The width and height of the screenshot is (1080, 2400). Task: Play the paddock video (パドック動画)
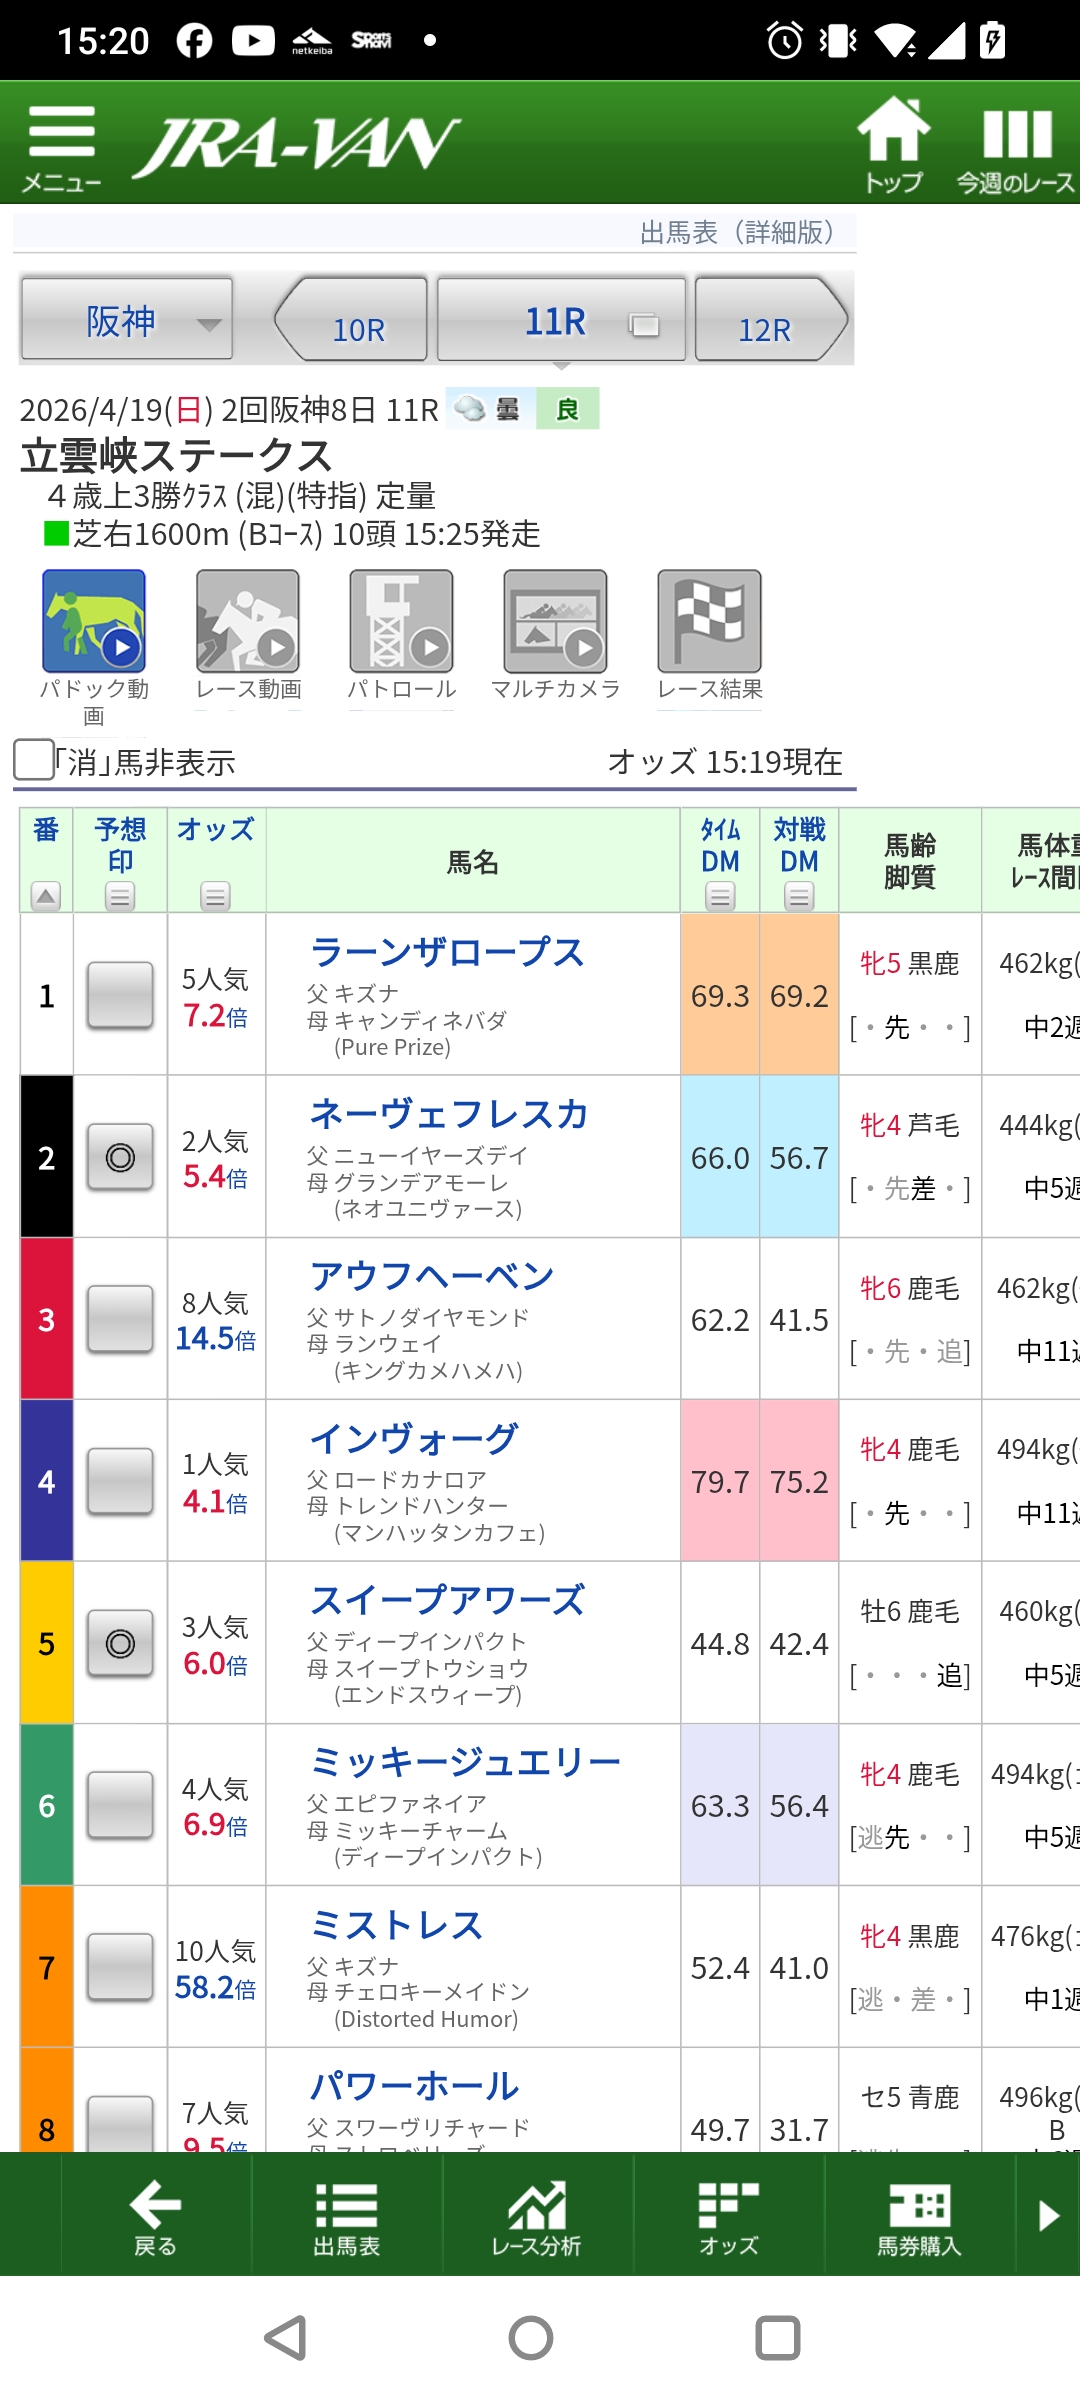click(x=94, y=622)
